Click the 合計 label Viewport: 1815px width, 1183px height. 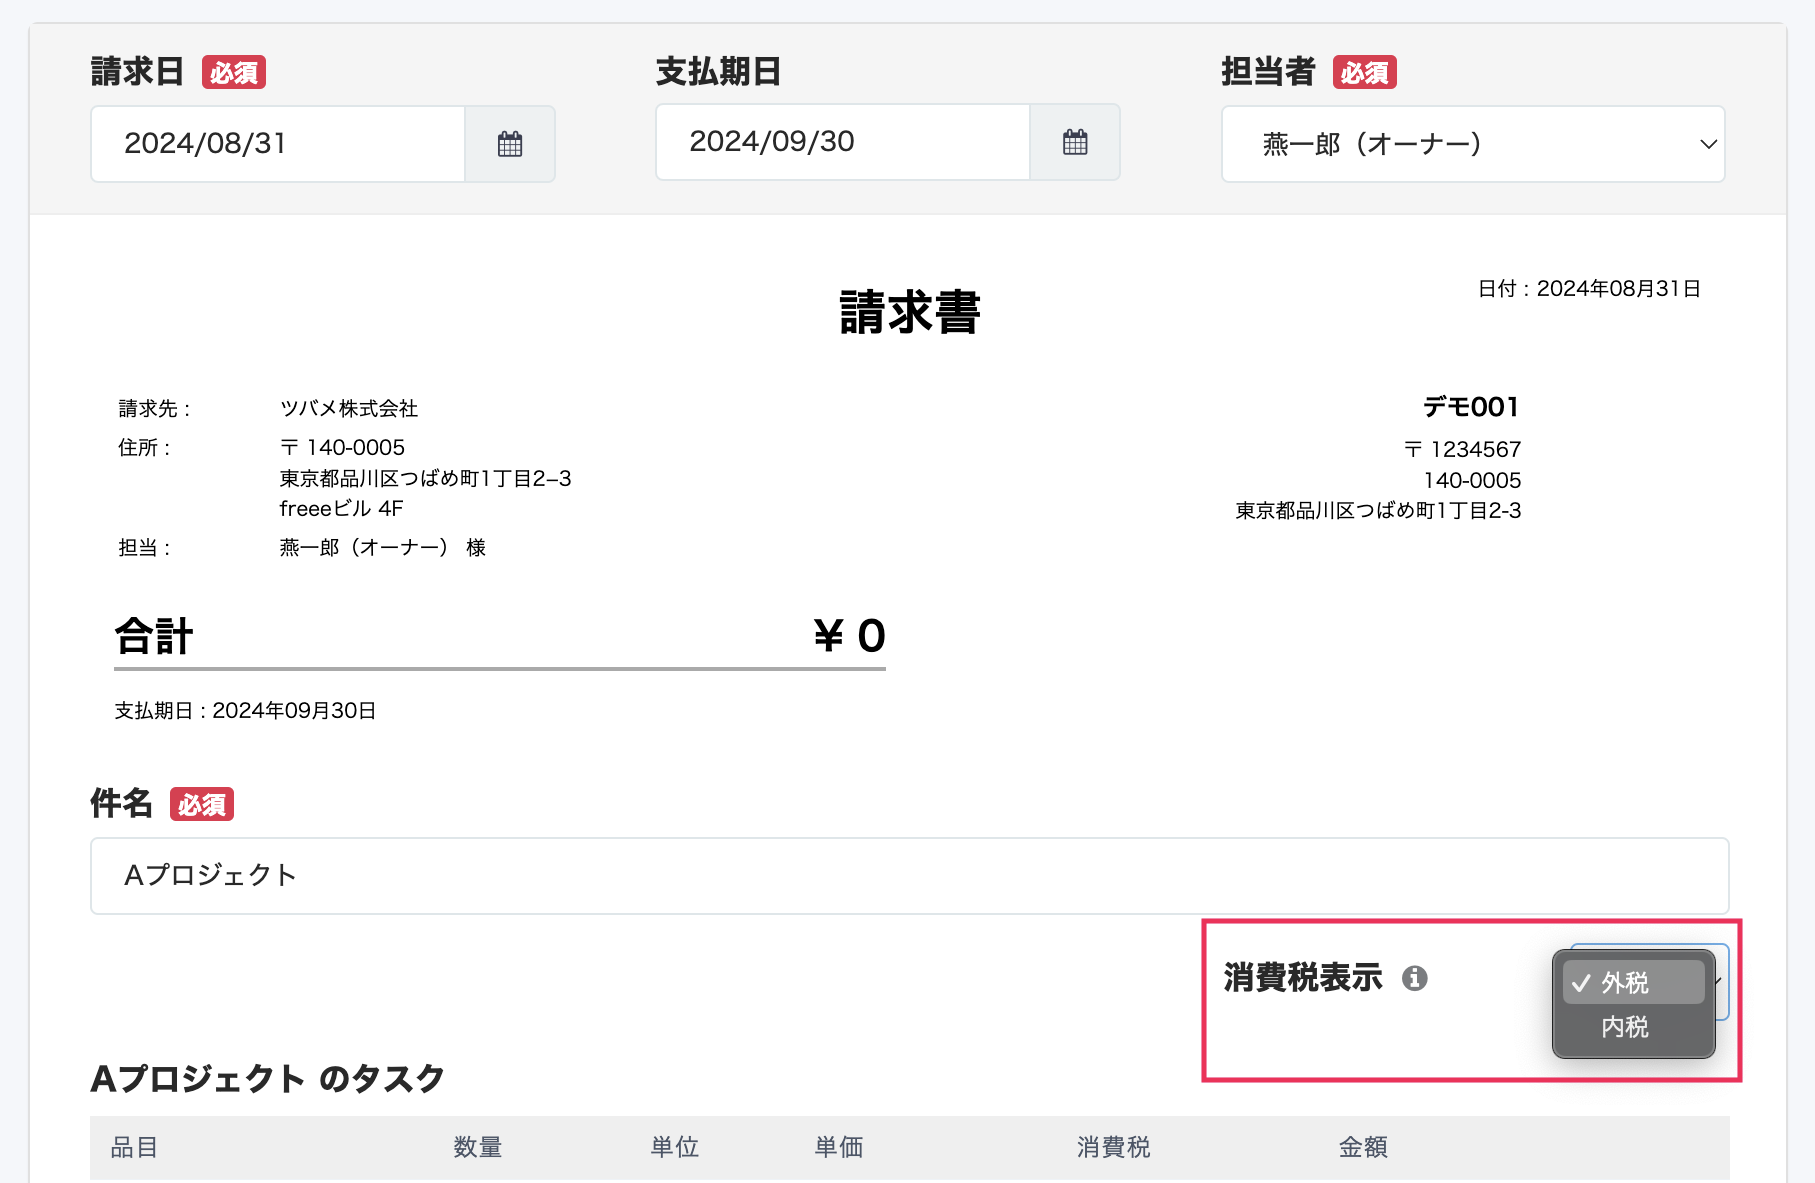[154, 636]
